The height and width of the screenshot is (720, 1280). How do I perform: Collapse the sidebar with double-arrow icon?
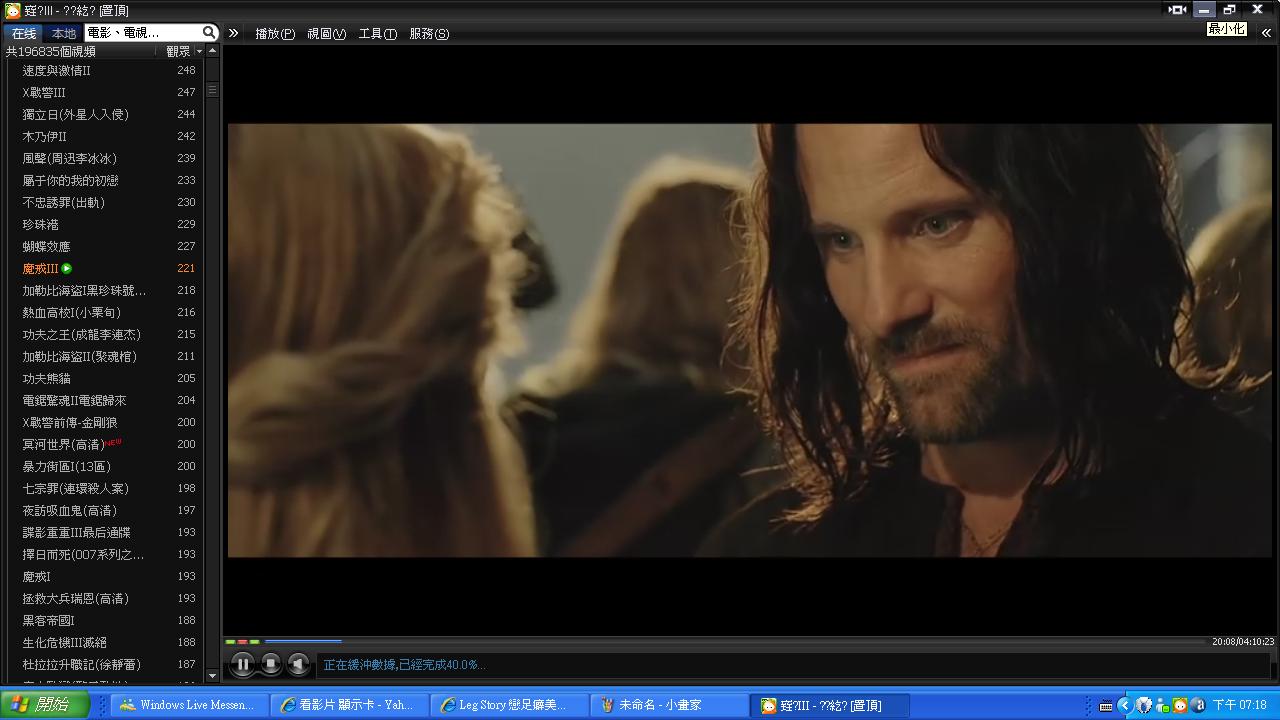point(233,33)
